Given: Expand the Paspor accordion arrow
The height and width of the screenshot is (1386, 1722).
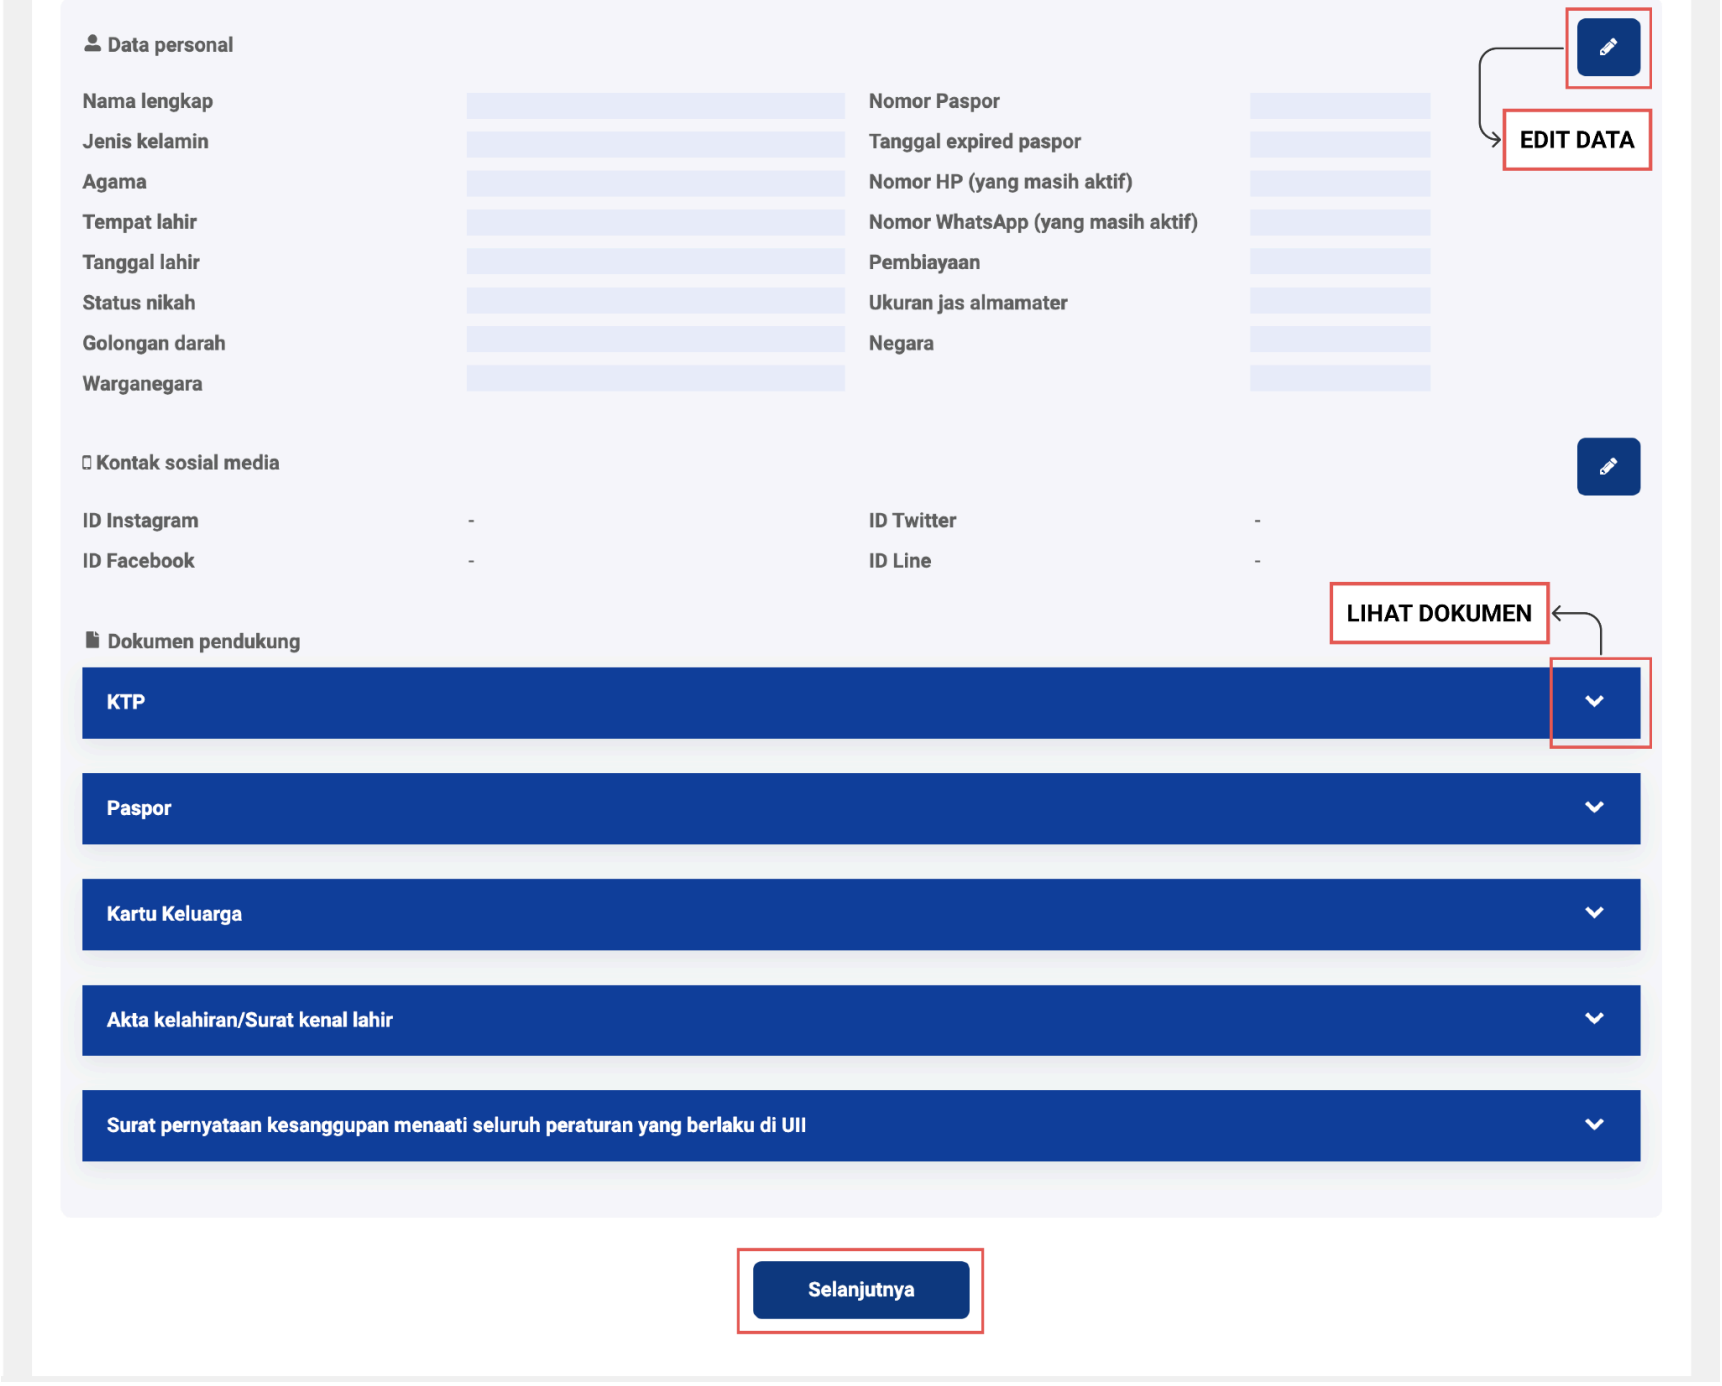Looking at the screenshot, I should (x=1594, y=808).
